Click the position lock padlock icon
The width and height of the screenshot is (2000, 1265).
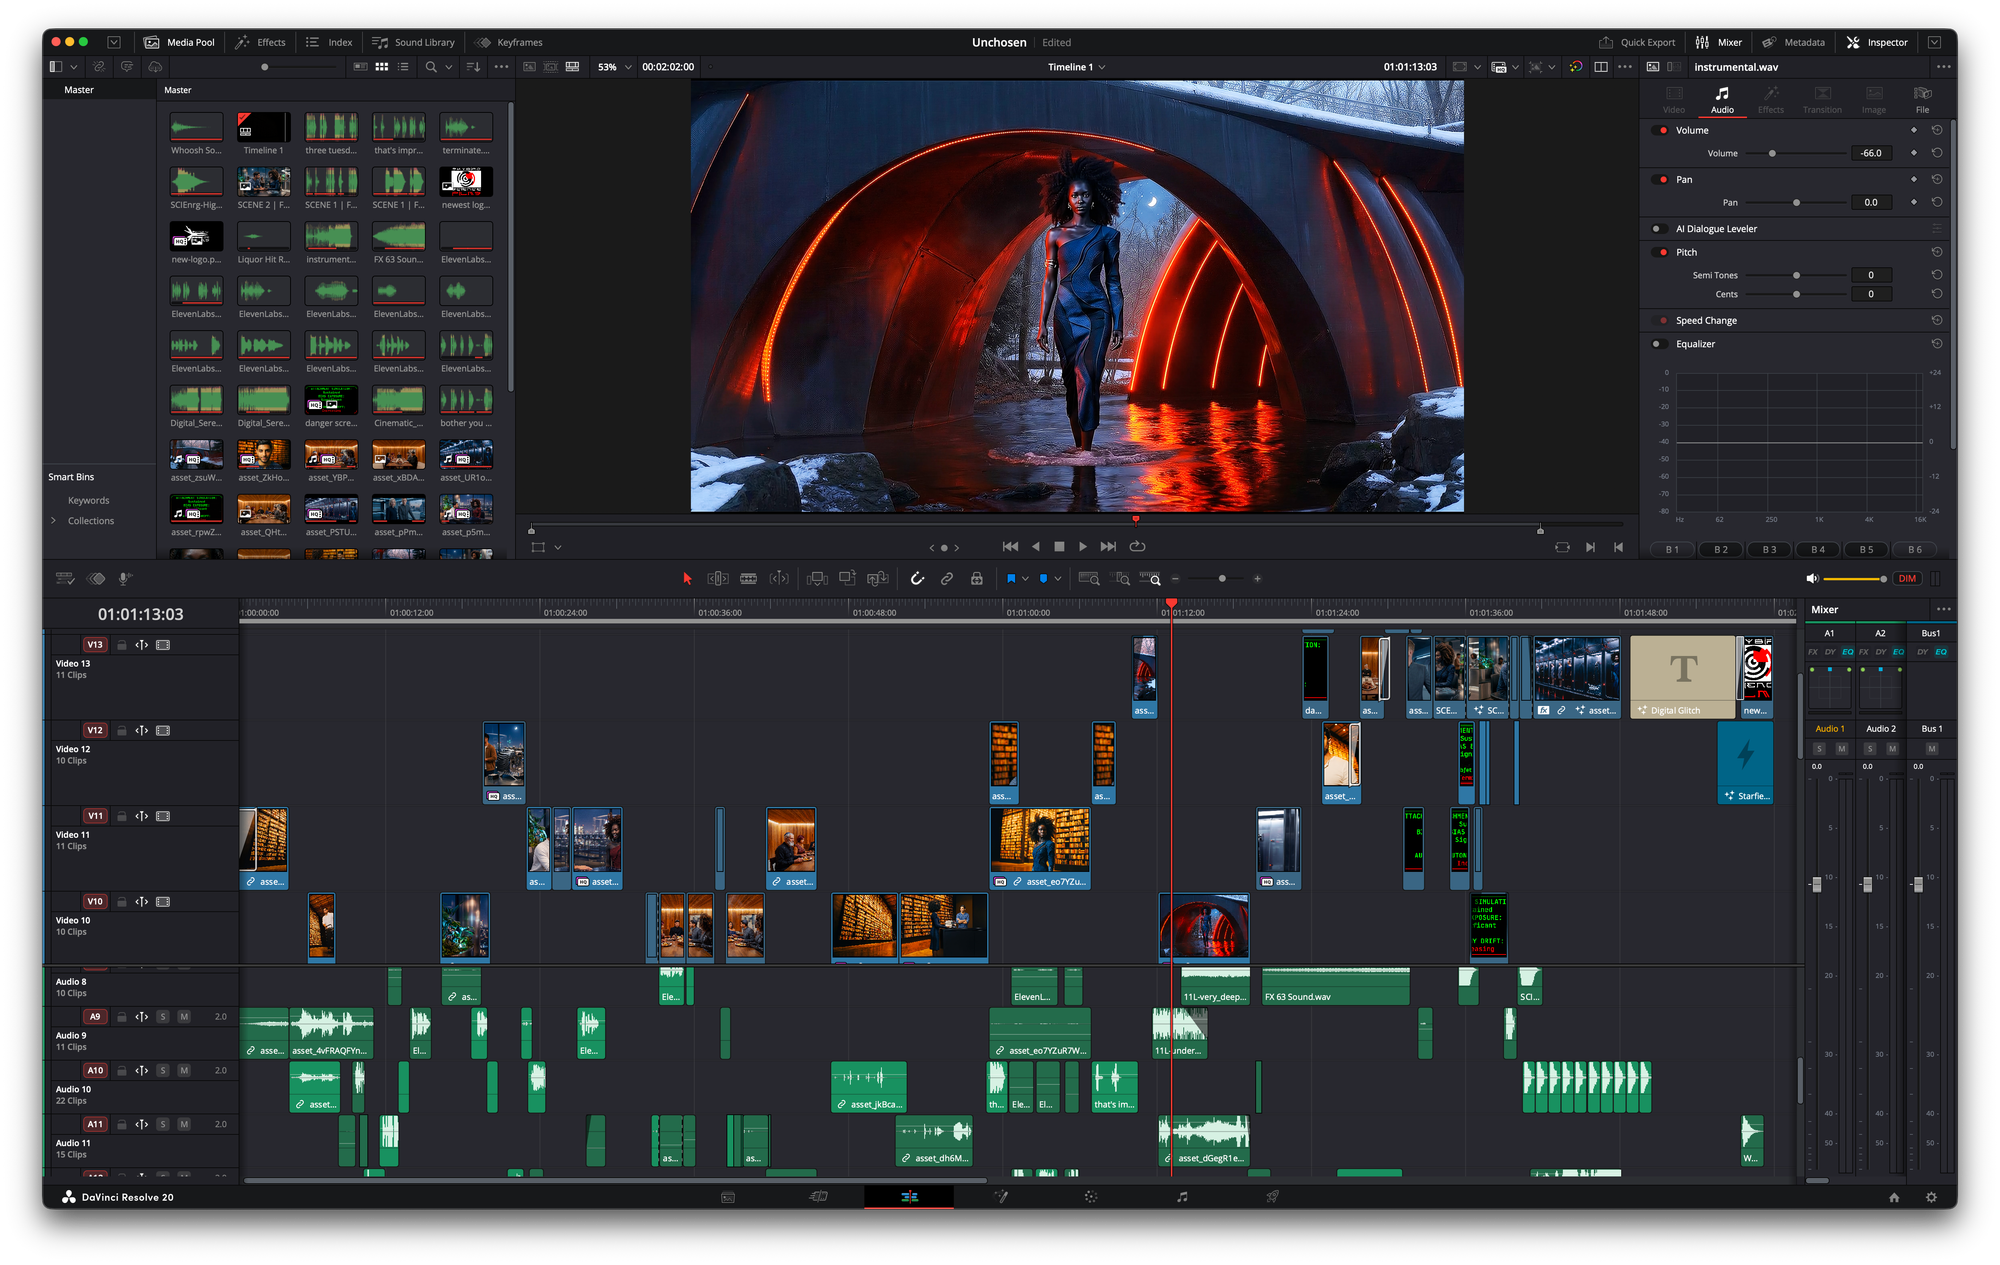point(977,579)
